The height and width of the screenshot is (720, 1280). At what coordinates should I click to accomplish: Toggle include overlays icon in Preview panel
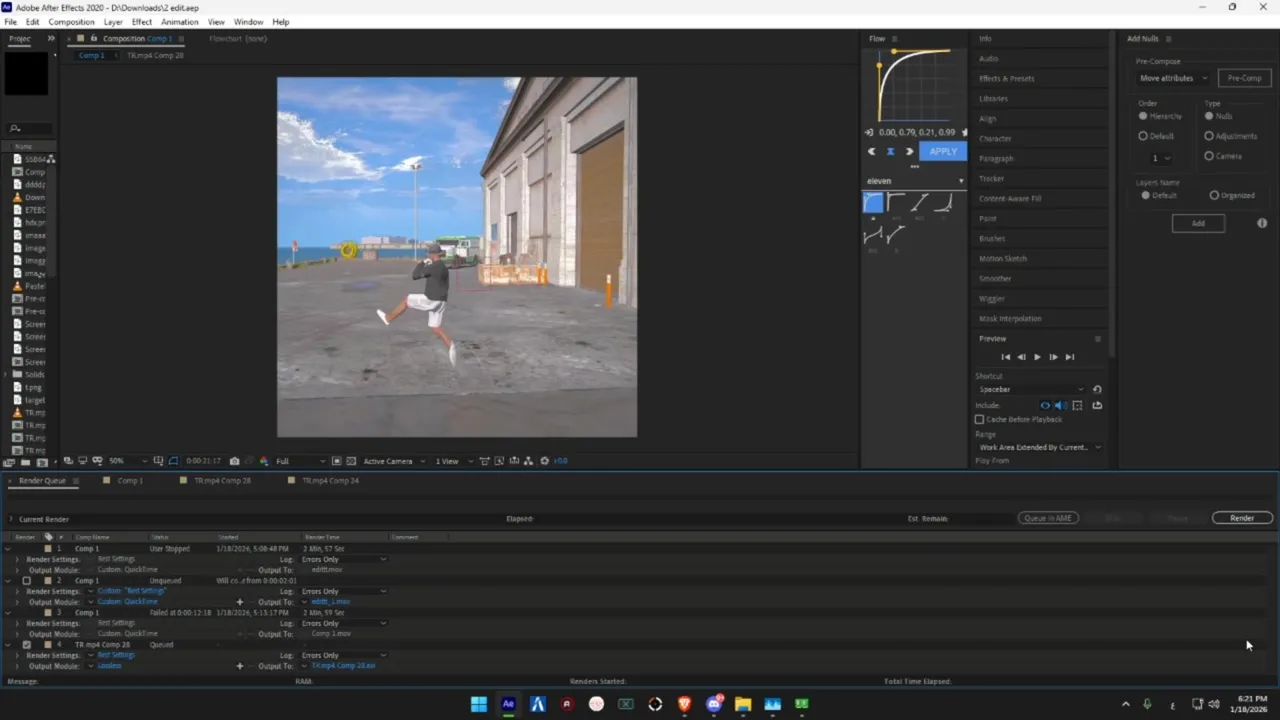(x=1077, y=405)
